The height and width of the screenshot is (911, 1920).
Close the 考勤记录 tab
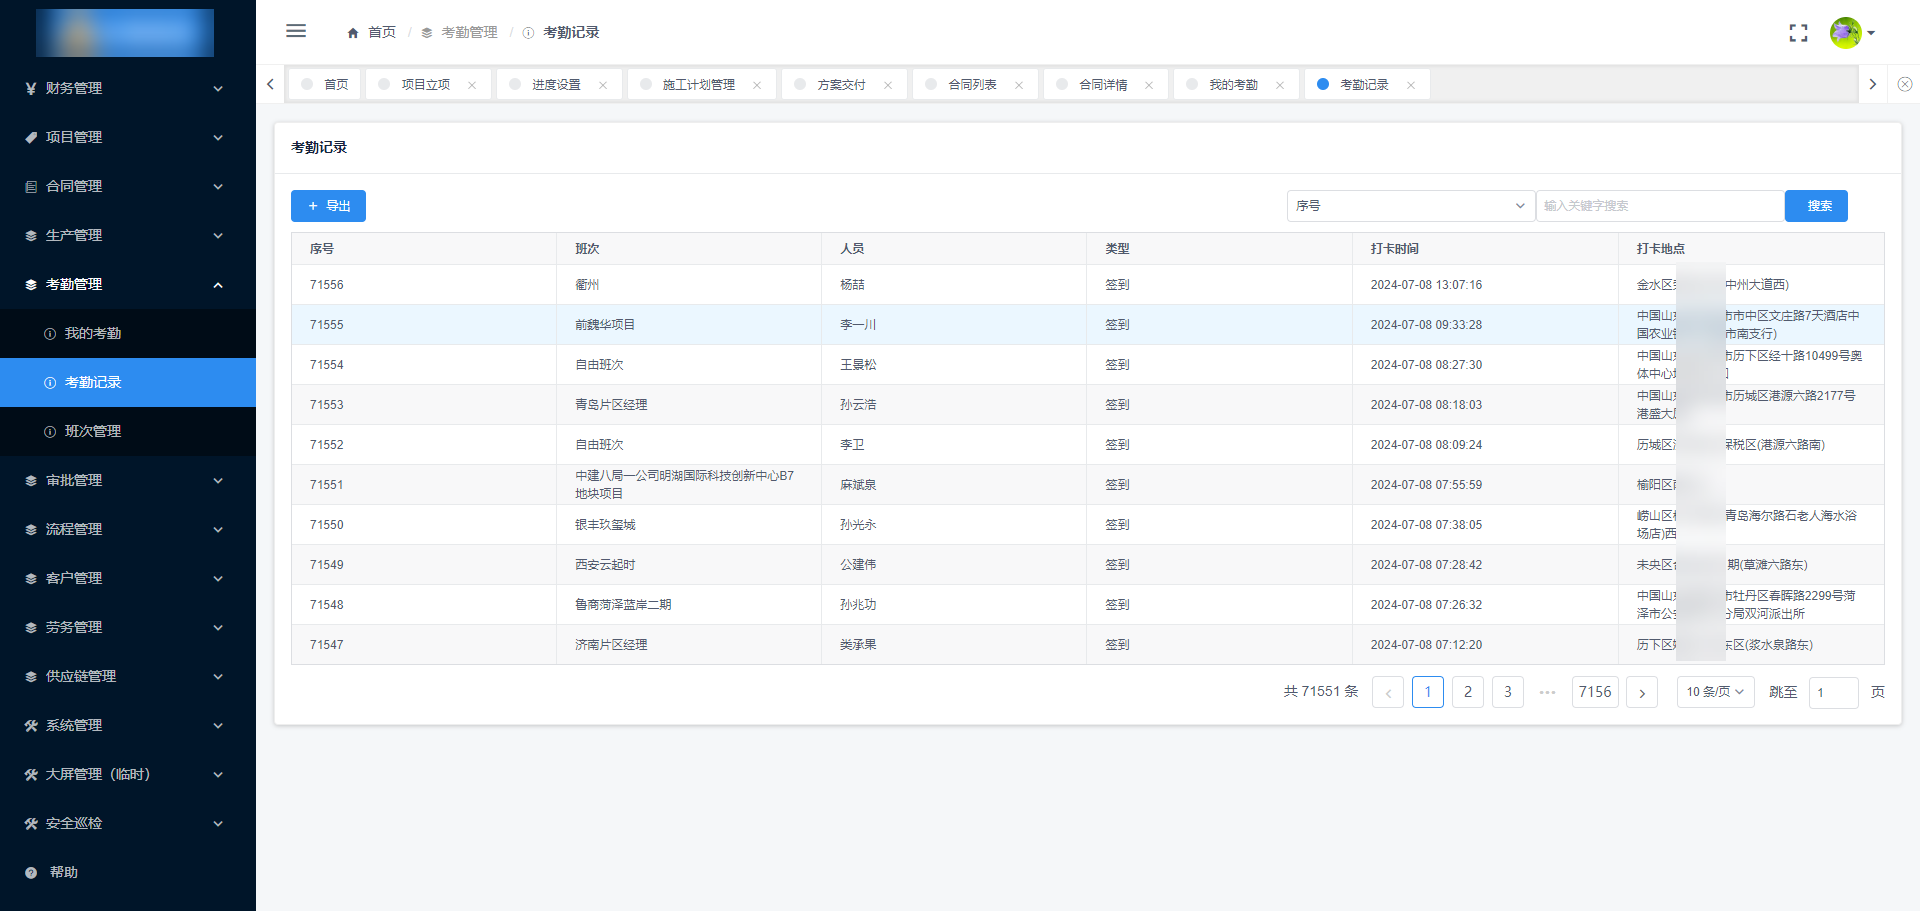tap(1411, 85)
